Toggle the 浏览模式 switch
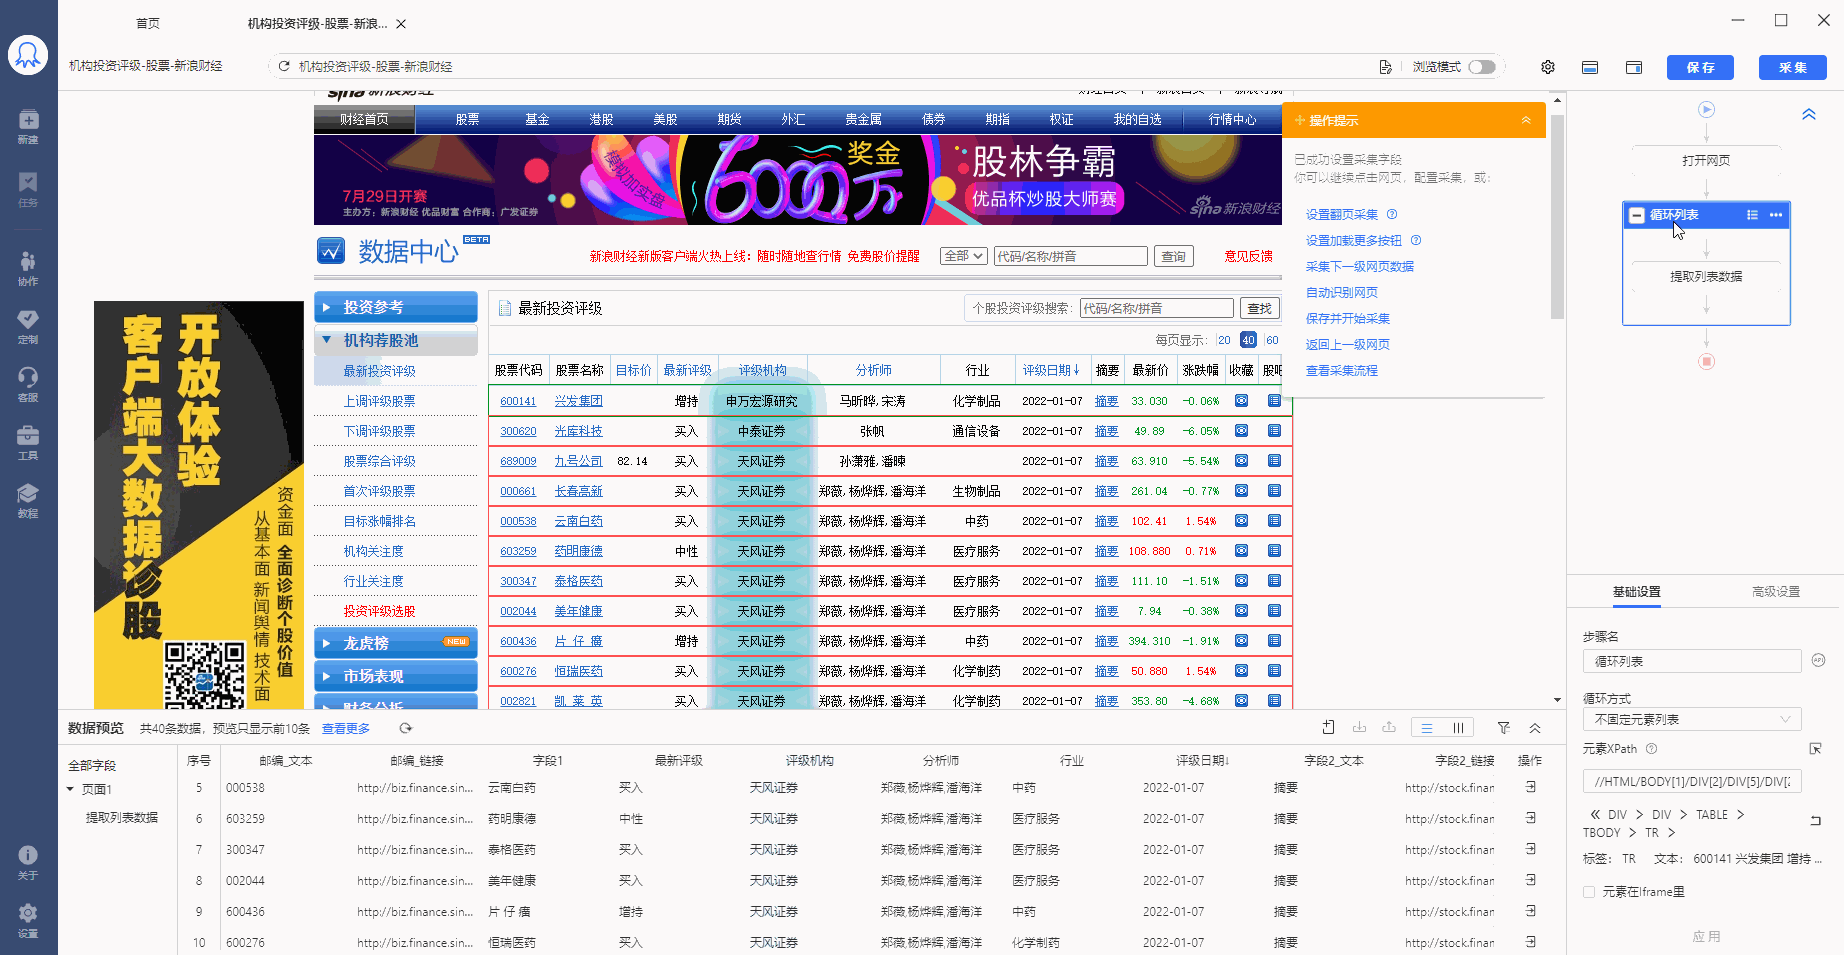Image resolution: width=1844 pixels, height=955 pixels. coord(1482,67)
